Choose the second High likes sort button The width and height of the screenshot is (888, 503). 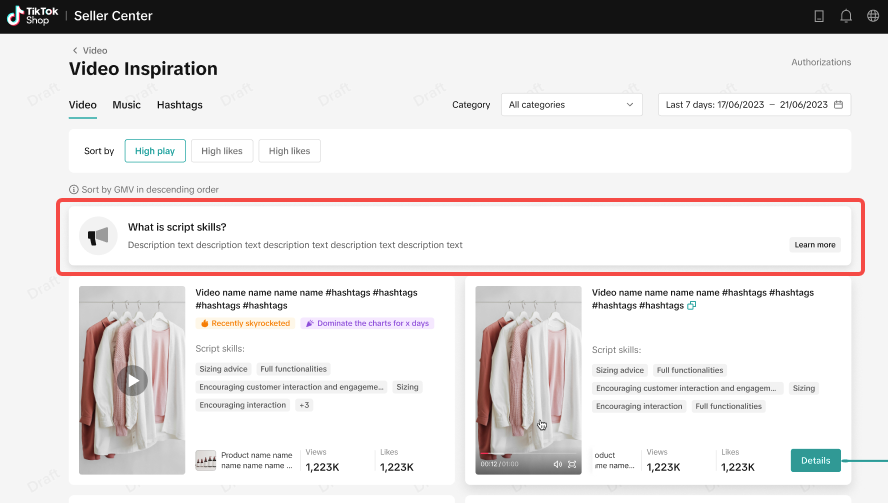tap(289, 151)
